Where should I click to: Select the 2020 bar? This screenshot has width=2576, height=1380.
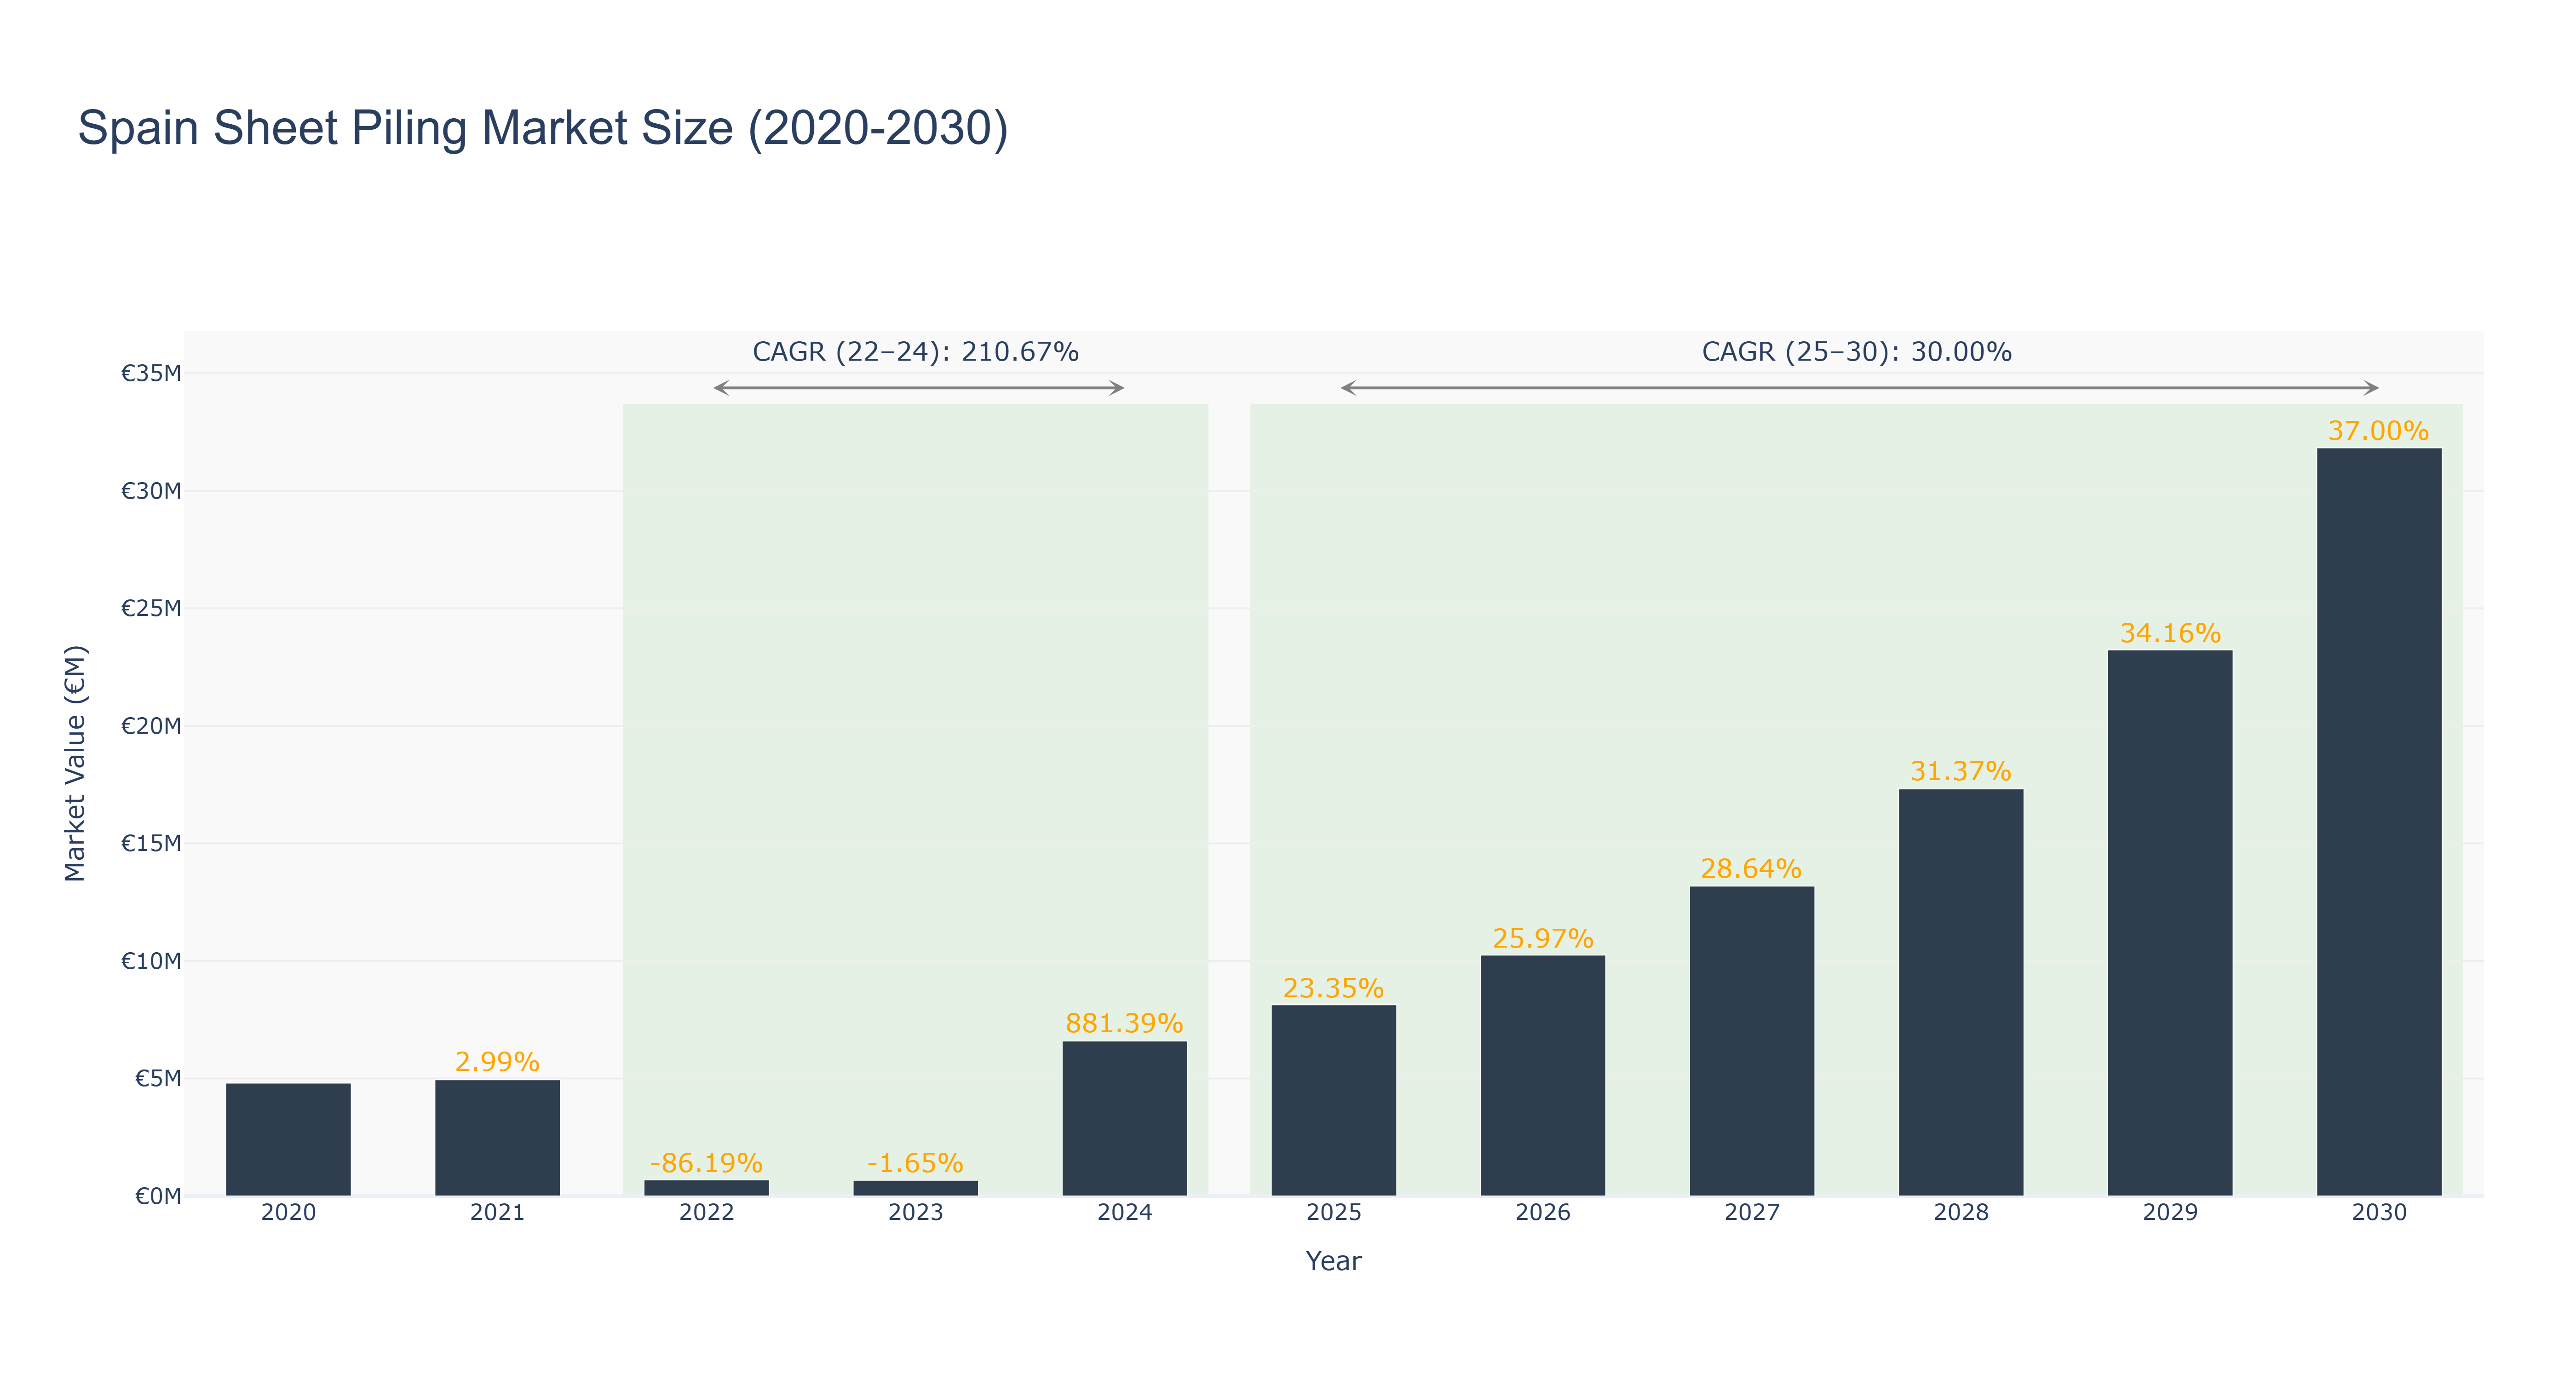pos(289,1140)
